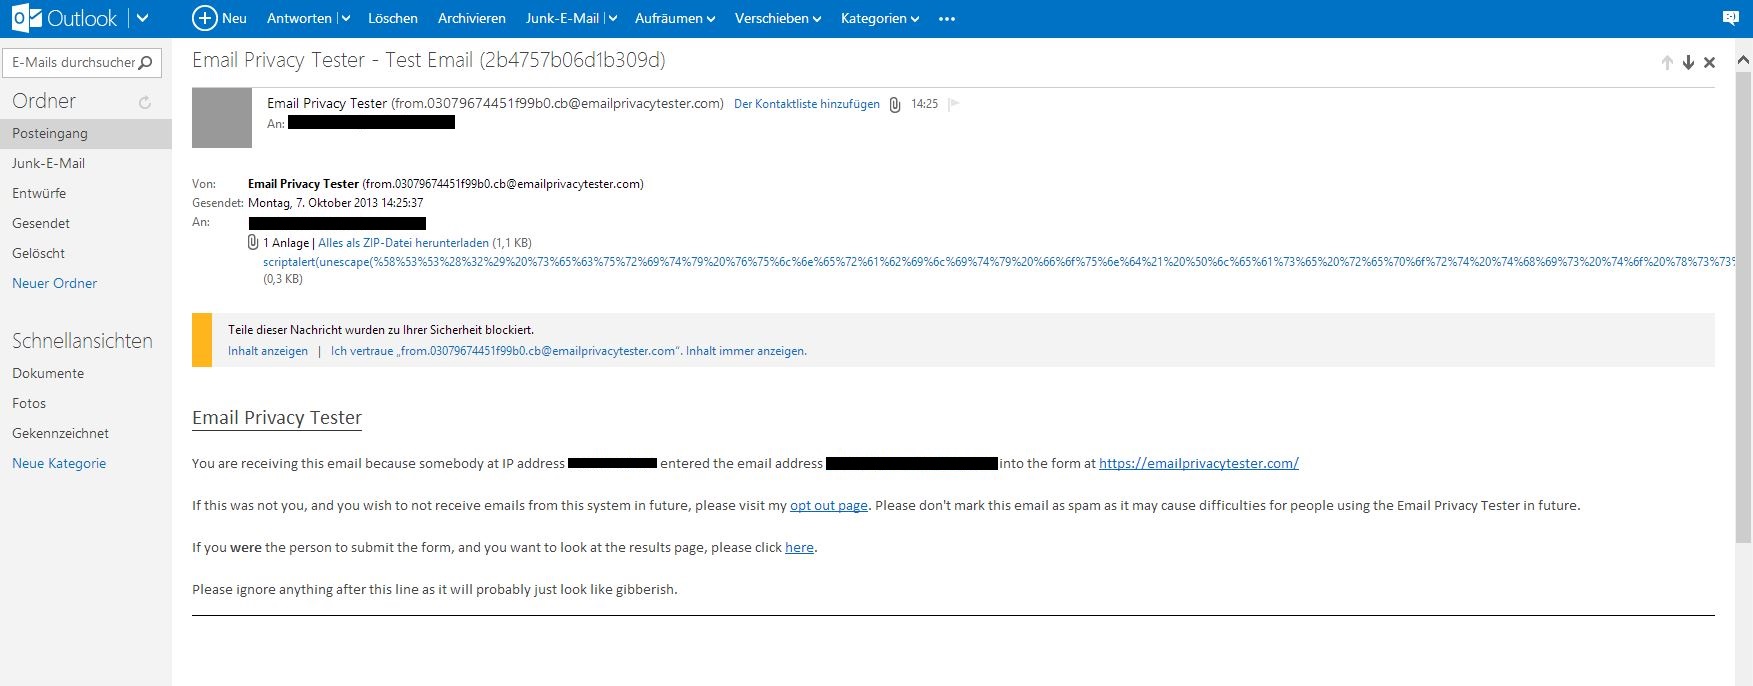1753x686 pixels.
Task: Refresh folders using circular arrow icon
Action: tap(145, 102)
